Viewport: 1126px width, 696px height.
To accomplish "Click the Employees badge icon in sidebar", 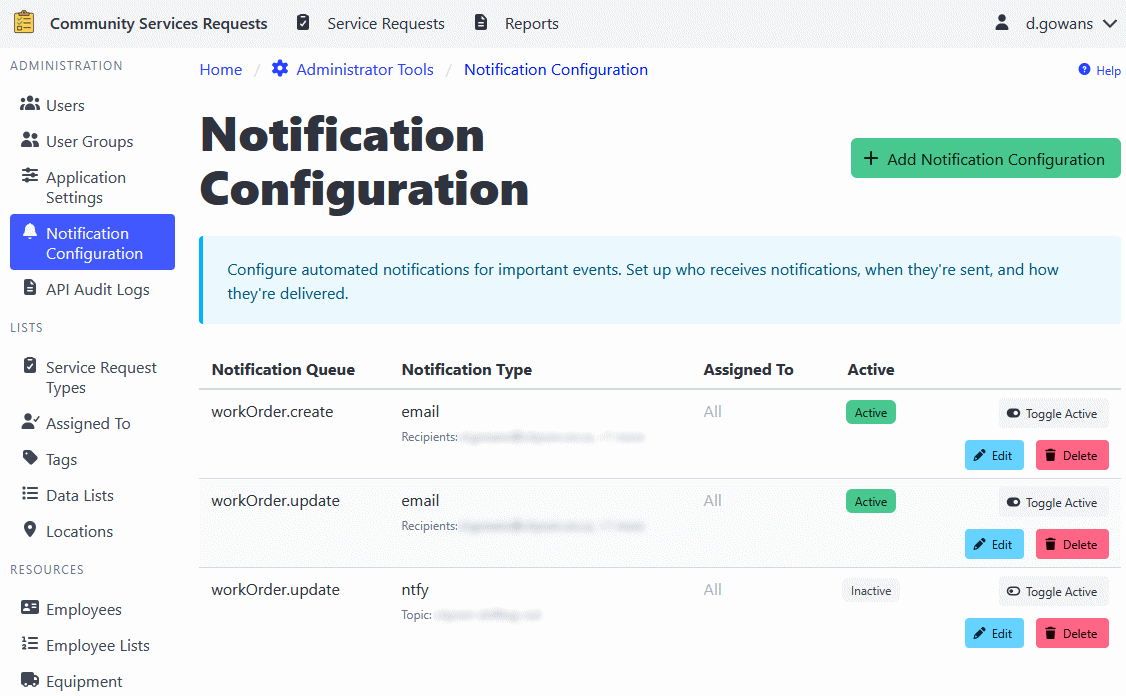I will (x=28, y=608).
